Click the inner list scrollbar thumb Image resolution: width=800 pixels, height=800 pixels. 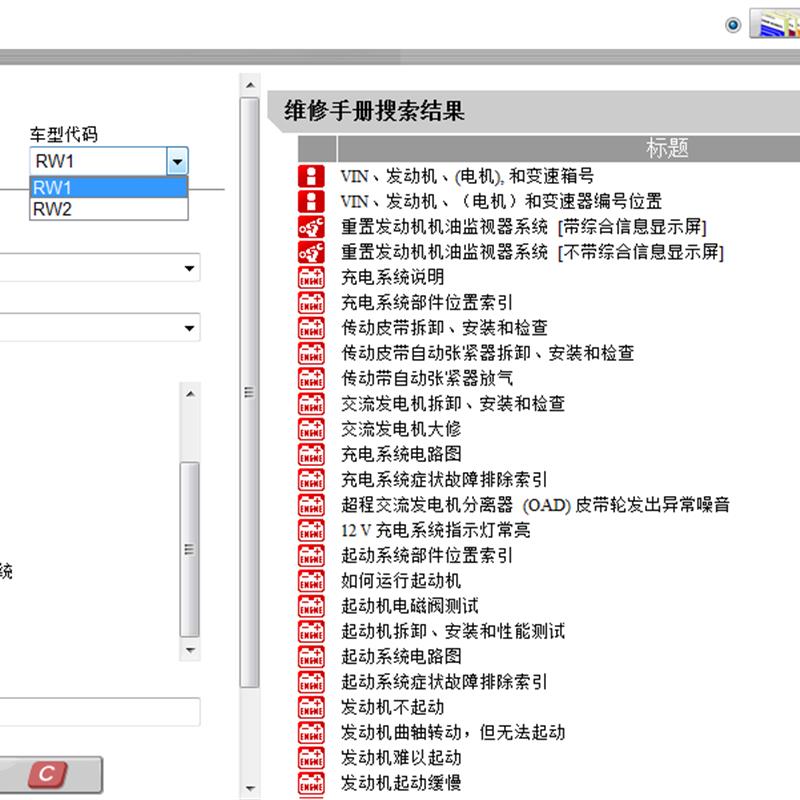click(190, 549)
